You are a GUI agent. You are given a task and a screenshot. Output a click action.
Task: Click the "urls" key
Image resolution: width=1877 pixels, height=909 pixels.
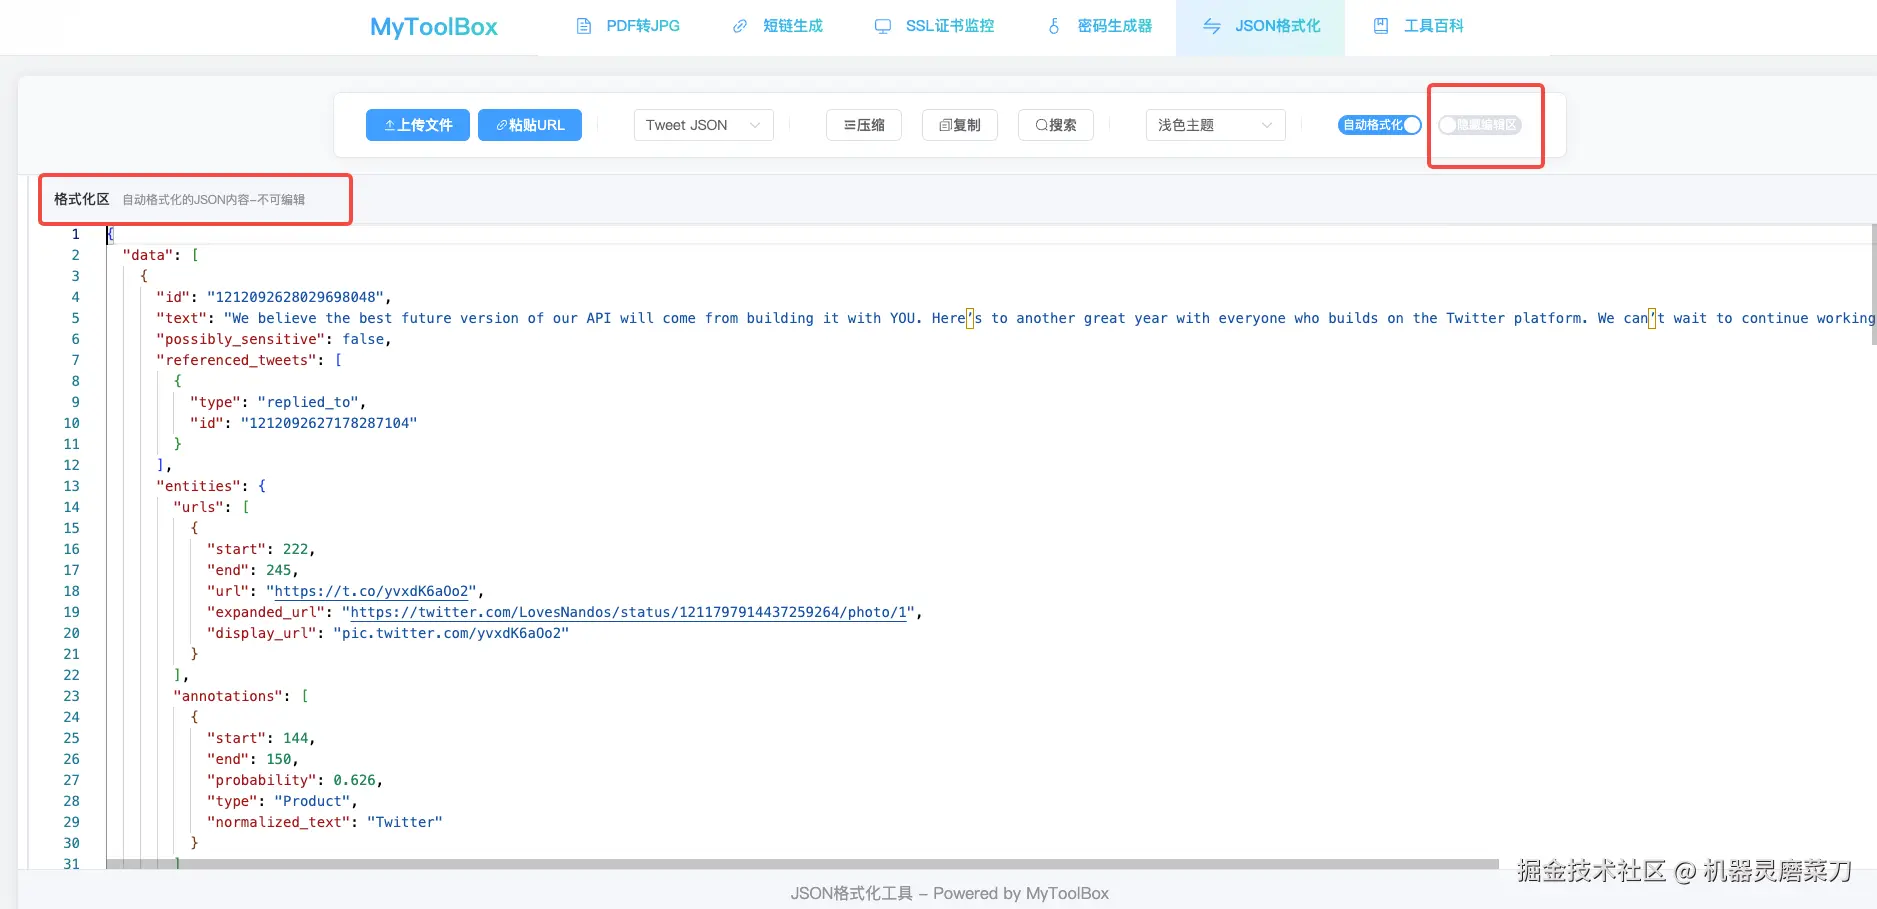click(x=199, y=507)
